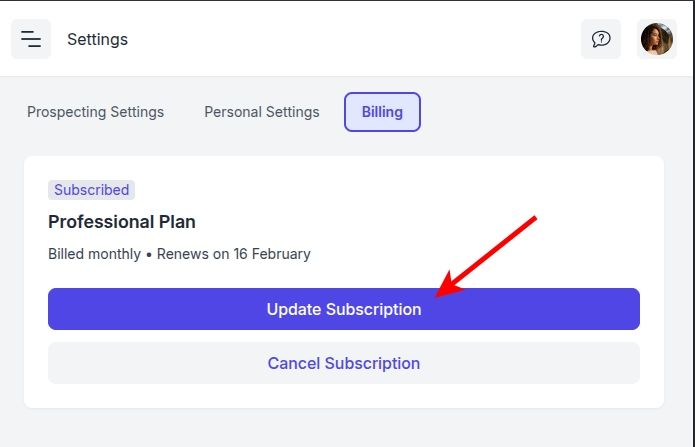Click the Professional Plan heading

(122, 222)
